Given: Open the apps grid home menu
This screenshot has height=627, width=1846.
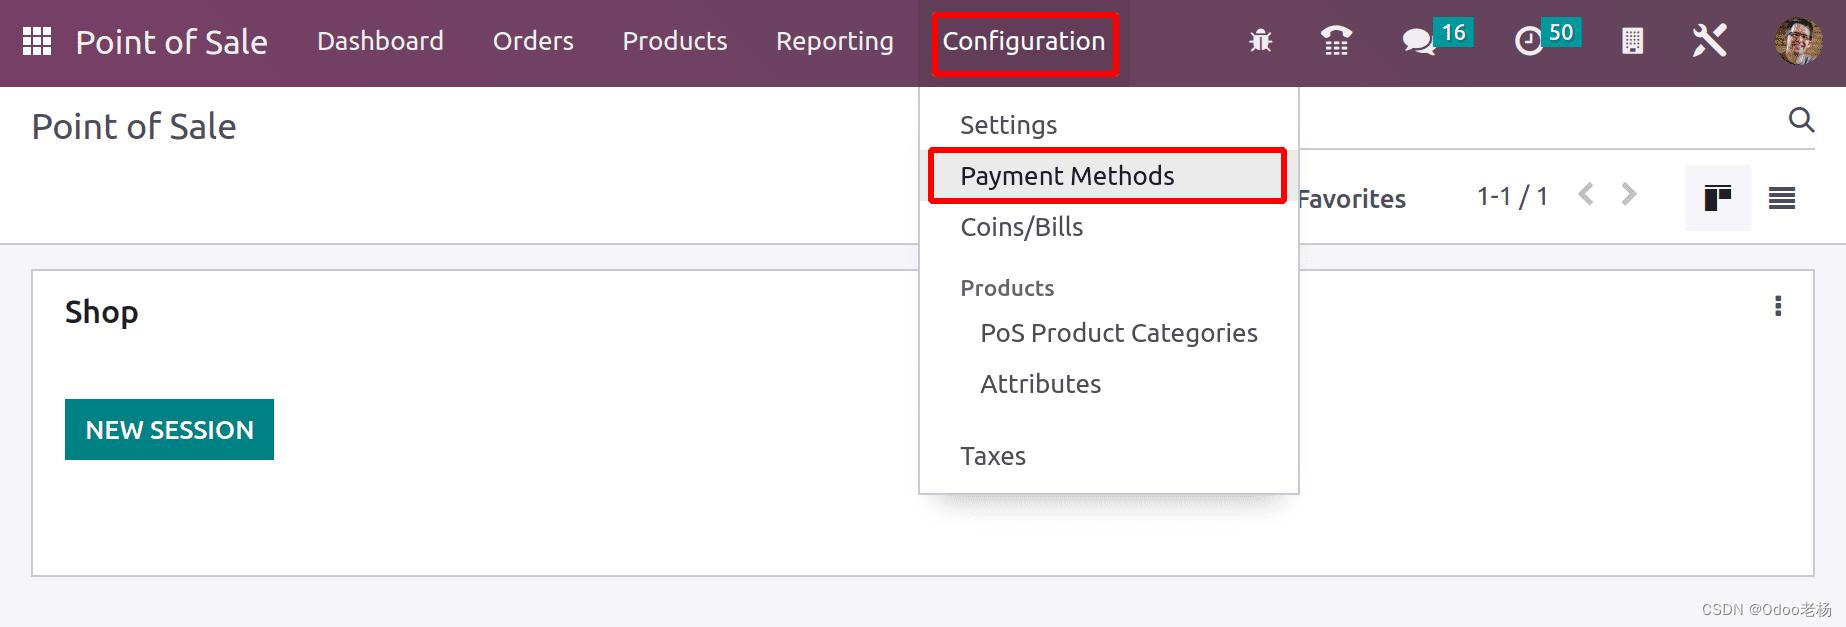Looking at the screenshot, I should (x=37, y=41).
